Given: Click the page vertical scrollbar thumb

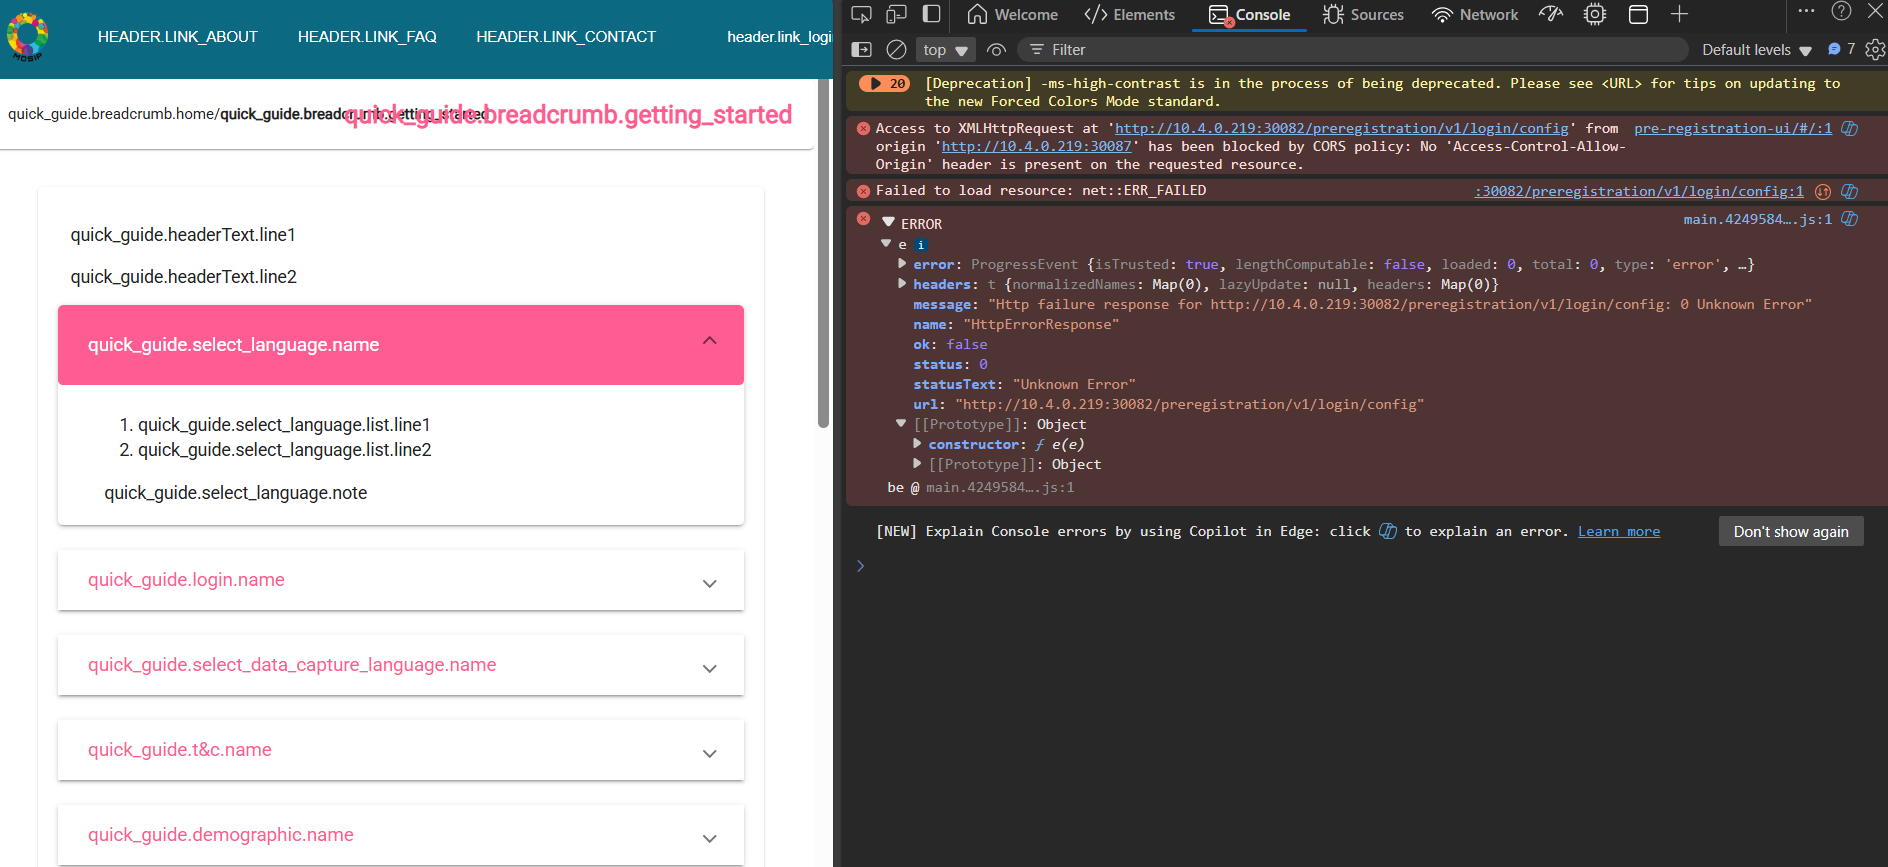Looking at the screenshot, I should (x=823, y=254).
